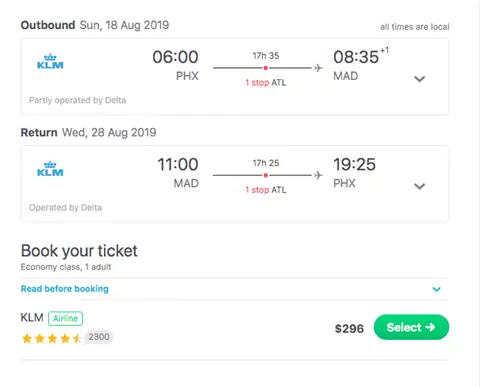Click the arrow inside the Select button
Viewport: 500px width, 387px height.
[430, 327]
